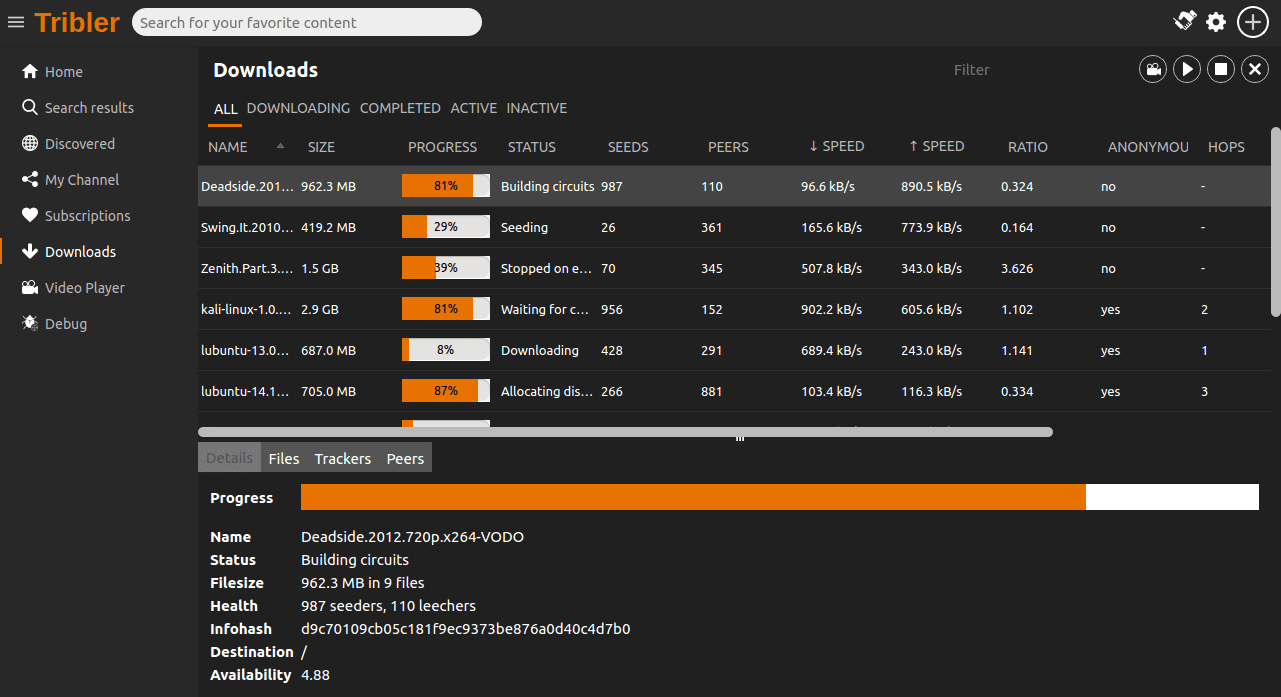Switch to the ACTIVE tab
Image resolution: width=1281 pixels, height=697 pixels.
[x=473, y=108]
